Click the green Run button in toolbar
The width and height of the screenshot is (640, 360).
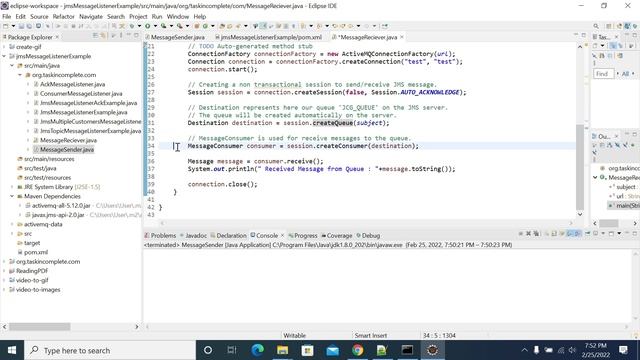pos(147,26)
